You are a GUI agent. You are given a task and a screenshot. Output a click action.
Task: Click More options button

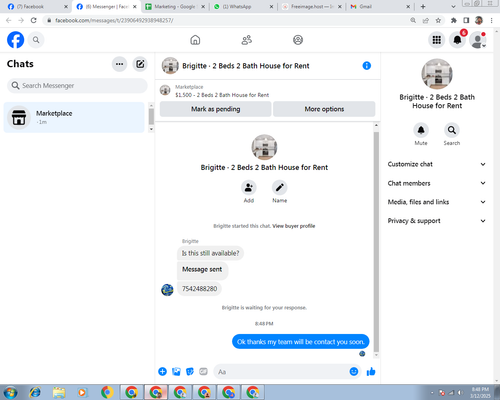(324, 109)
